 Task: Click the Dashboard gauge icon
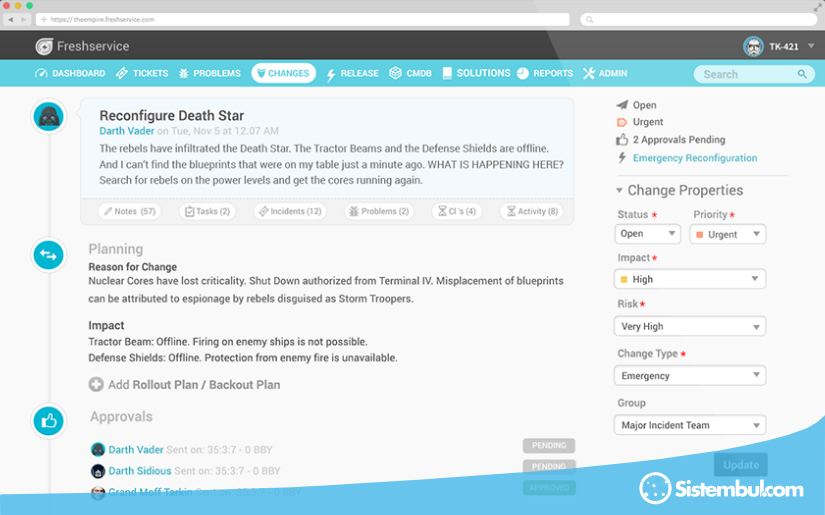(41, 73)
